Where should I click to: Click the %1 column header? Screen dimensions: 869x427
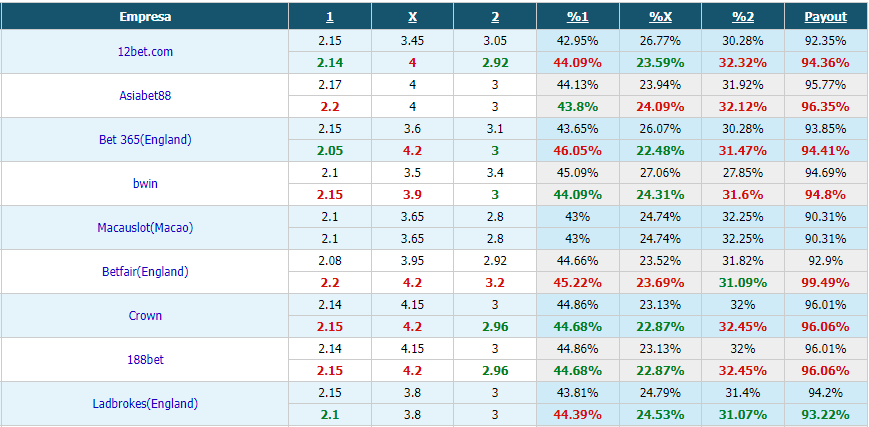click(x=577, y=17)
